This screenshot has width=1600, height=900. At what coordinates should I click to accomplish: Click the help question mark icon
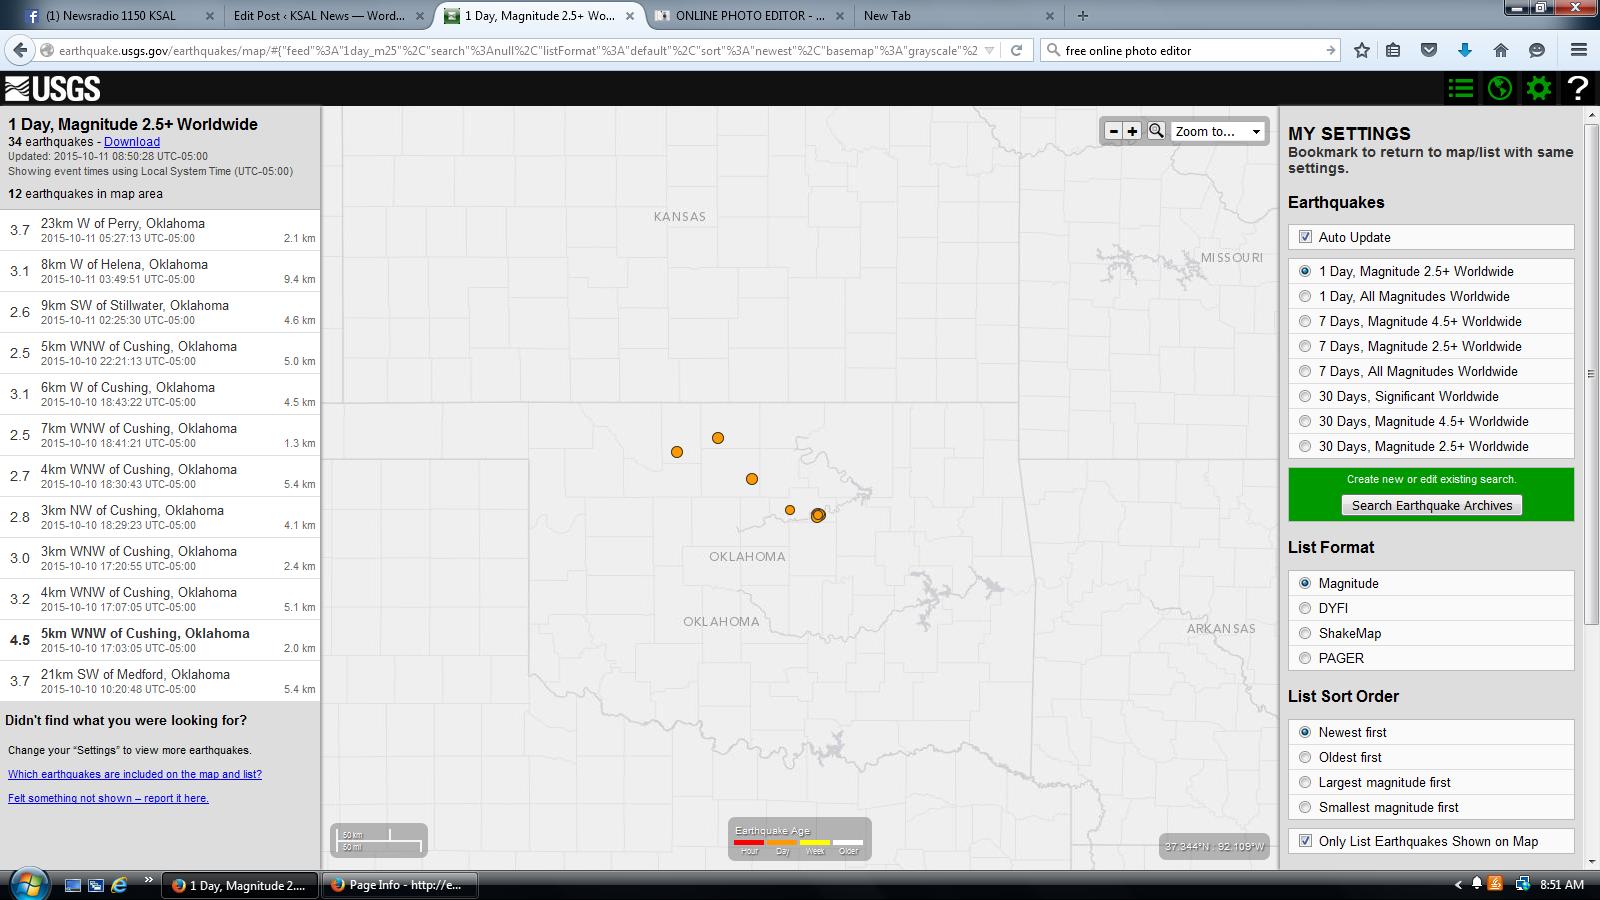(1578, 89)
